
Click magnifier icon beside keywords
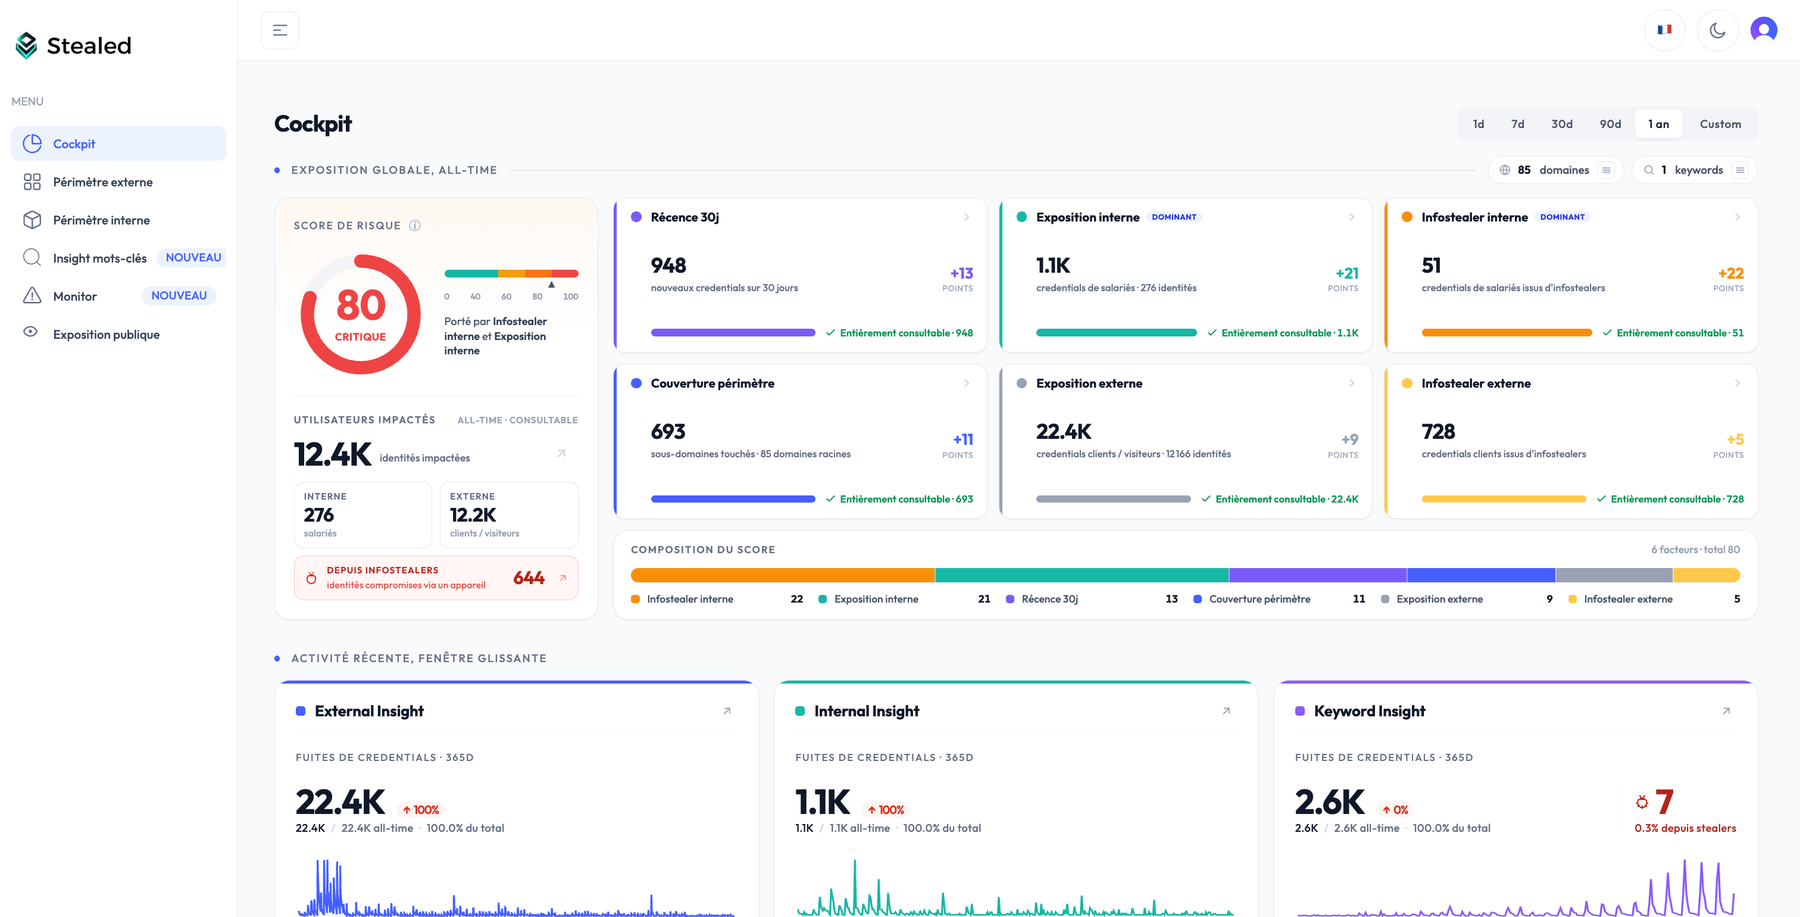click(x=1649, y=170)
